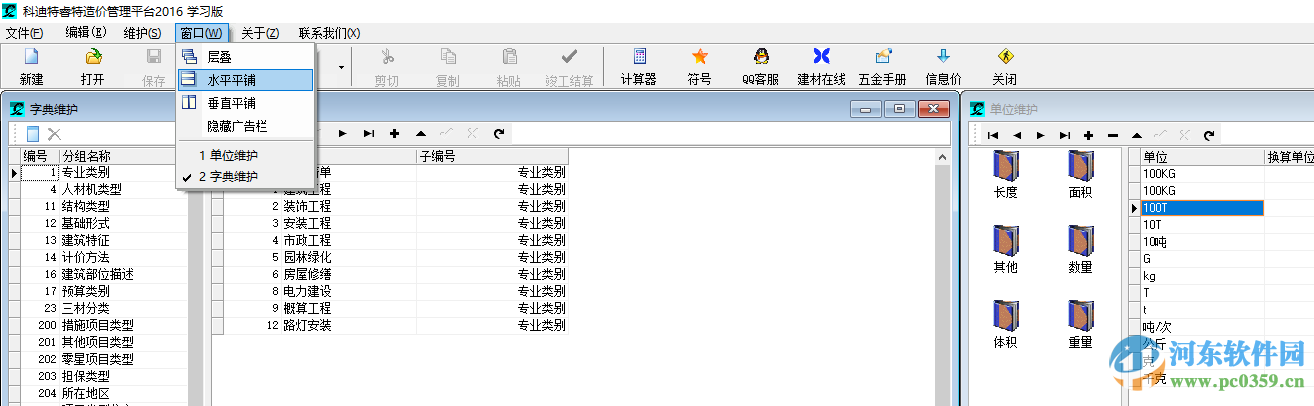Click new-group icon in 字典维护 left toolbar
The height and width of the screenshot is (406, 1314).
tap(33, 134)
